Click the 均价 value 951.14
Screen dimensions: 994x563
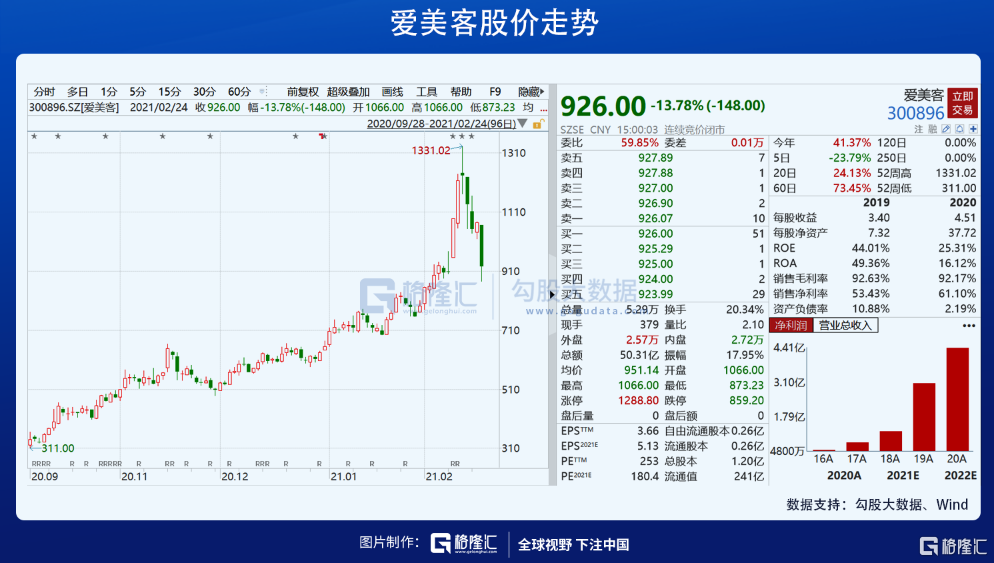(641, 370)
